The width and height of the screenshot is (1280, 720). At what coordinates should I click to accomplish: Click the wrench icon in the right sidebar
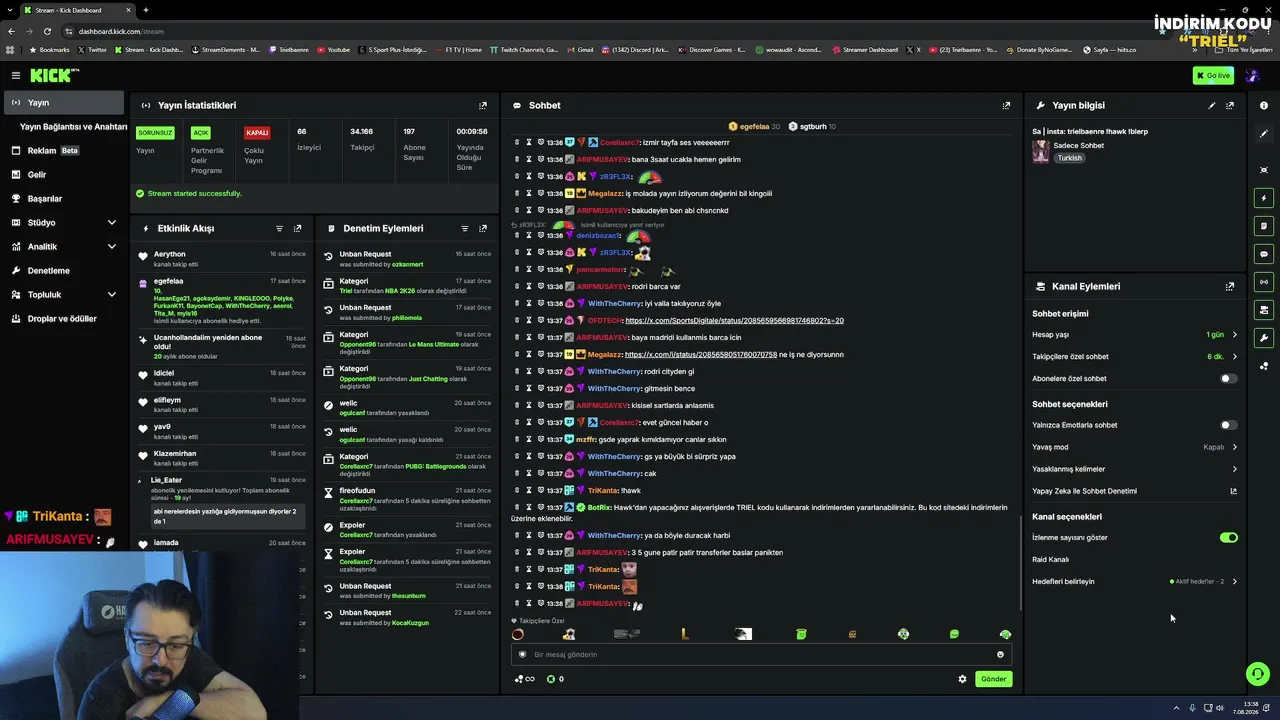[1264, 338]
